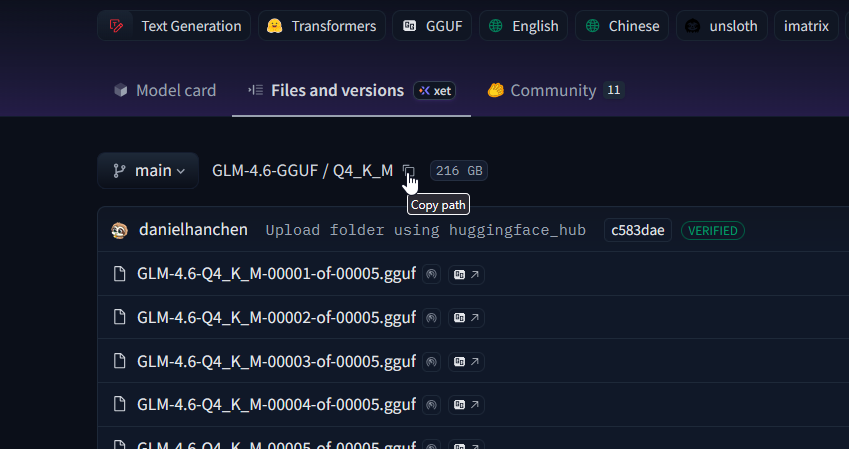Click the Chinese language tag
This screenshot has height=449, width=849.
[622, 25]
